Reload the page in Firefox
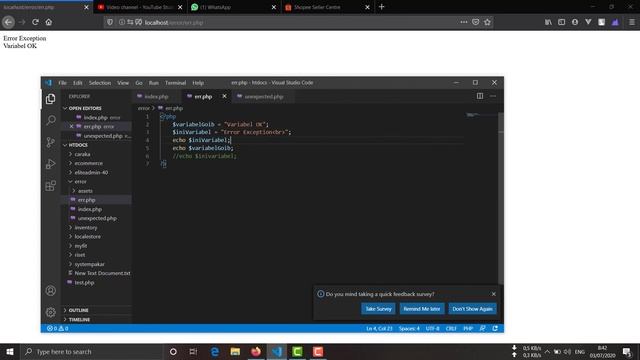The image size is (640, 360). (36, 22)
